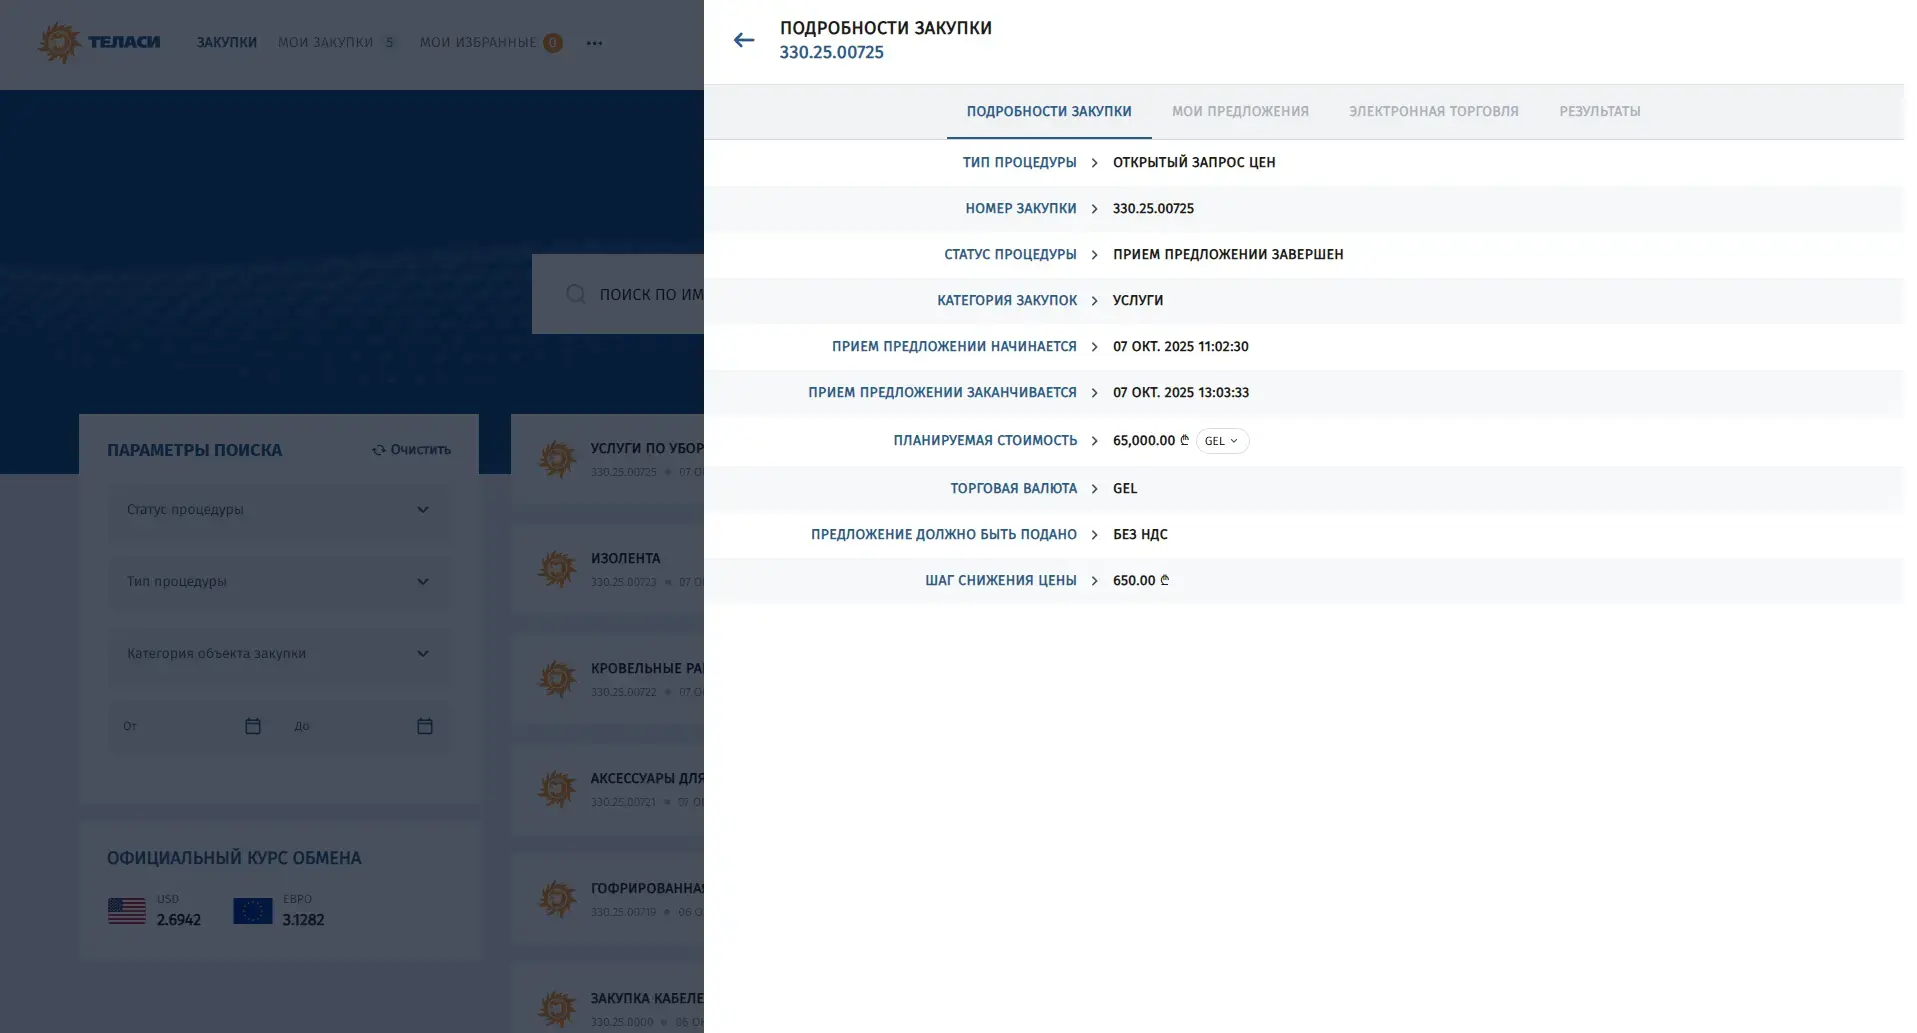The width and height of the screenshot is (1917, 1033).
Task: Click the Euro flag icon
Action: point(252,910)
